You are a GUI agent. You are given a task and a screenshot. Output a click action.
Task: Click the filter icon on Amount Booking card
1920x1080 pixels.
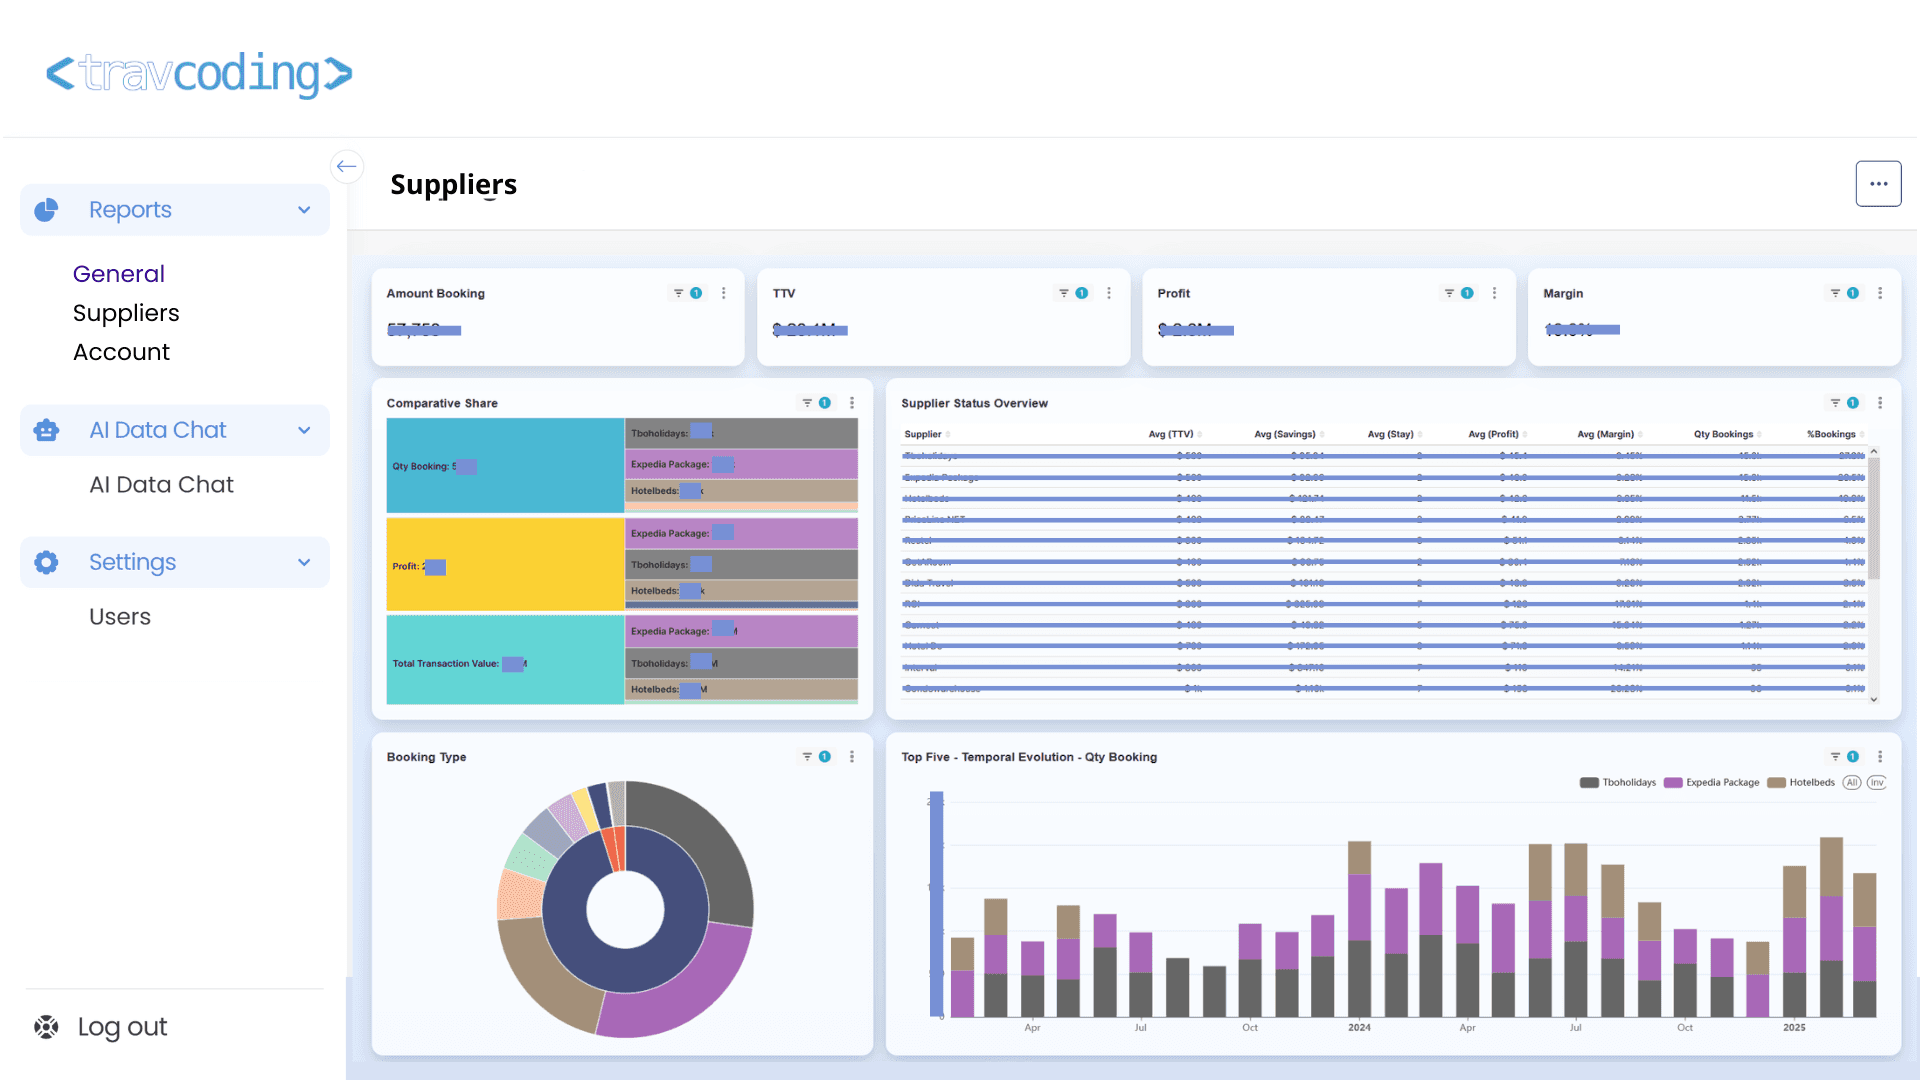[678, 293]
